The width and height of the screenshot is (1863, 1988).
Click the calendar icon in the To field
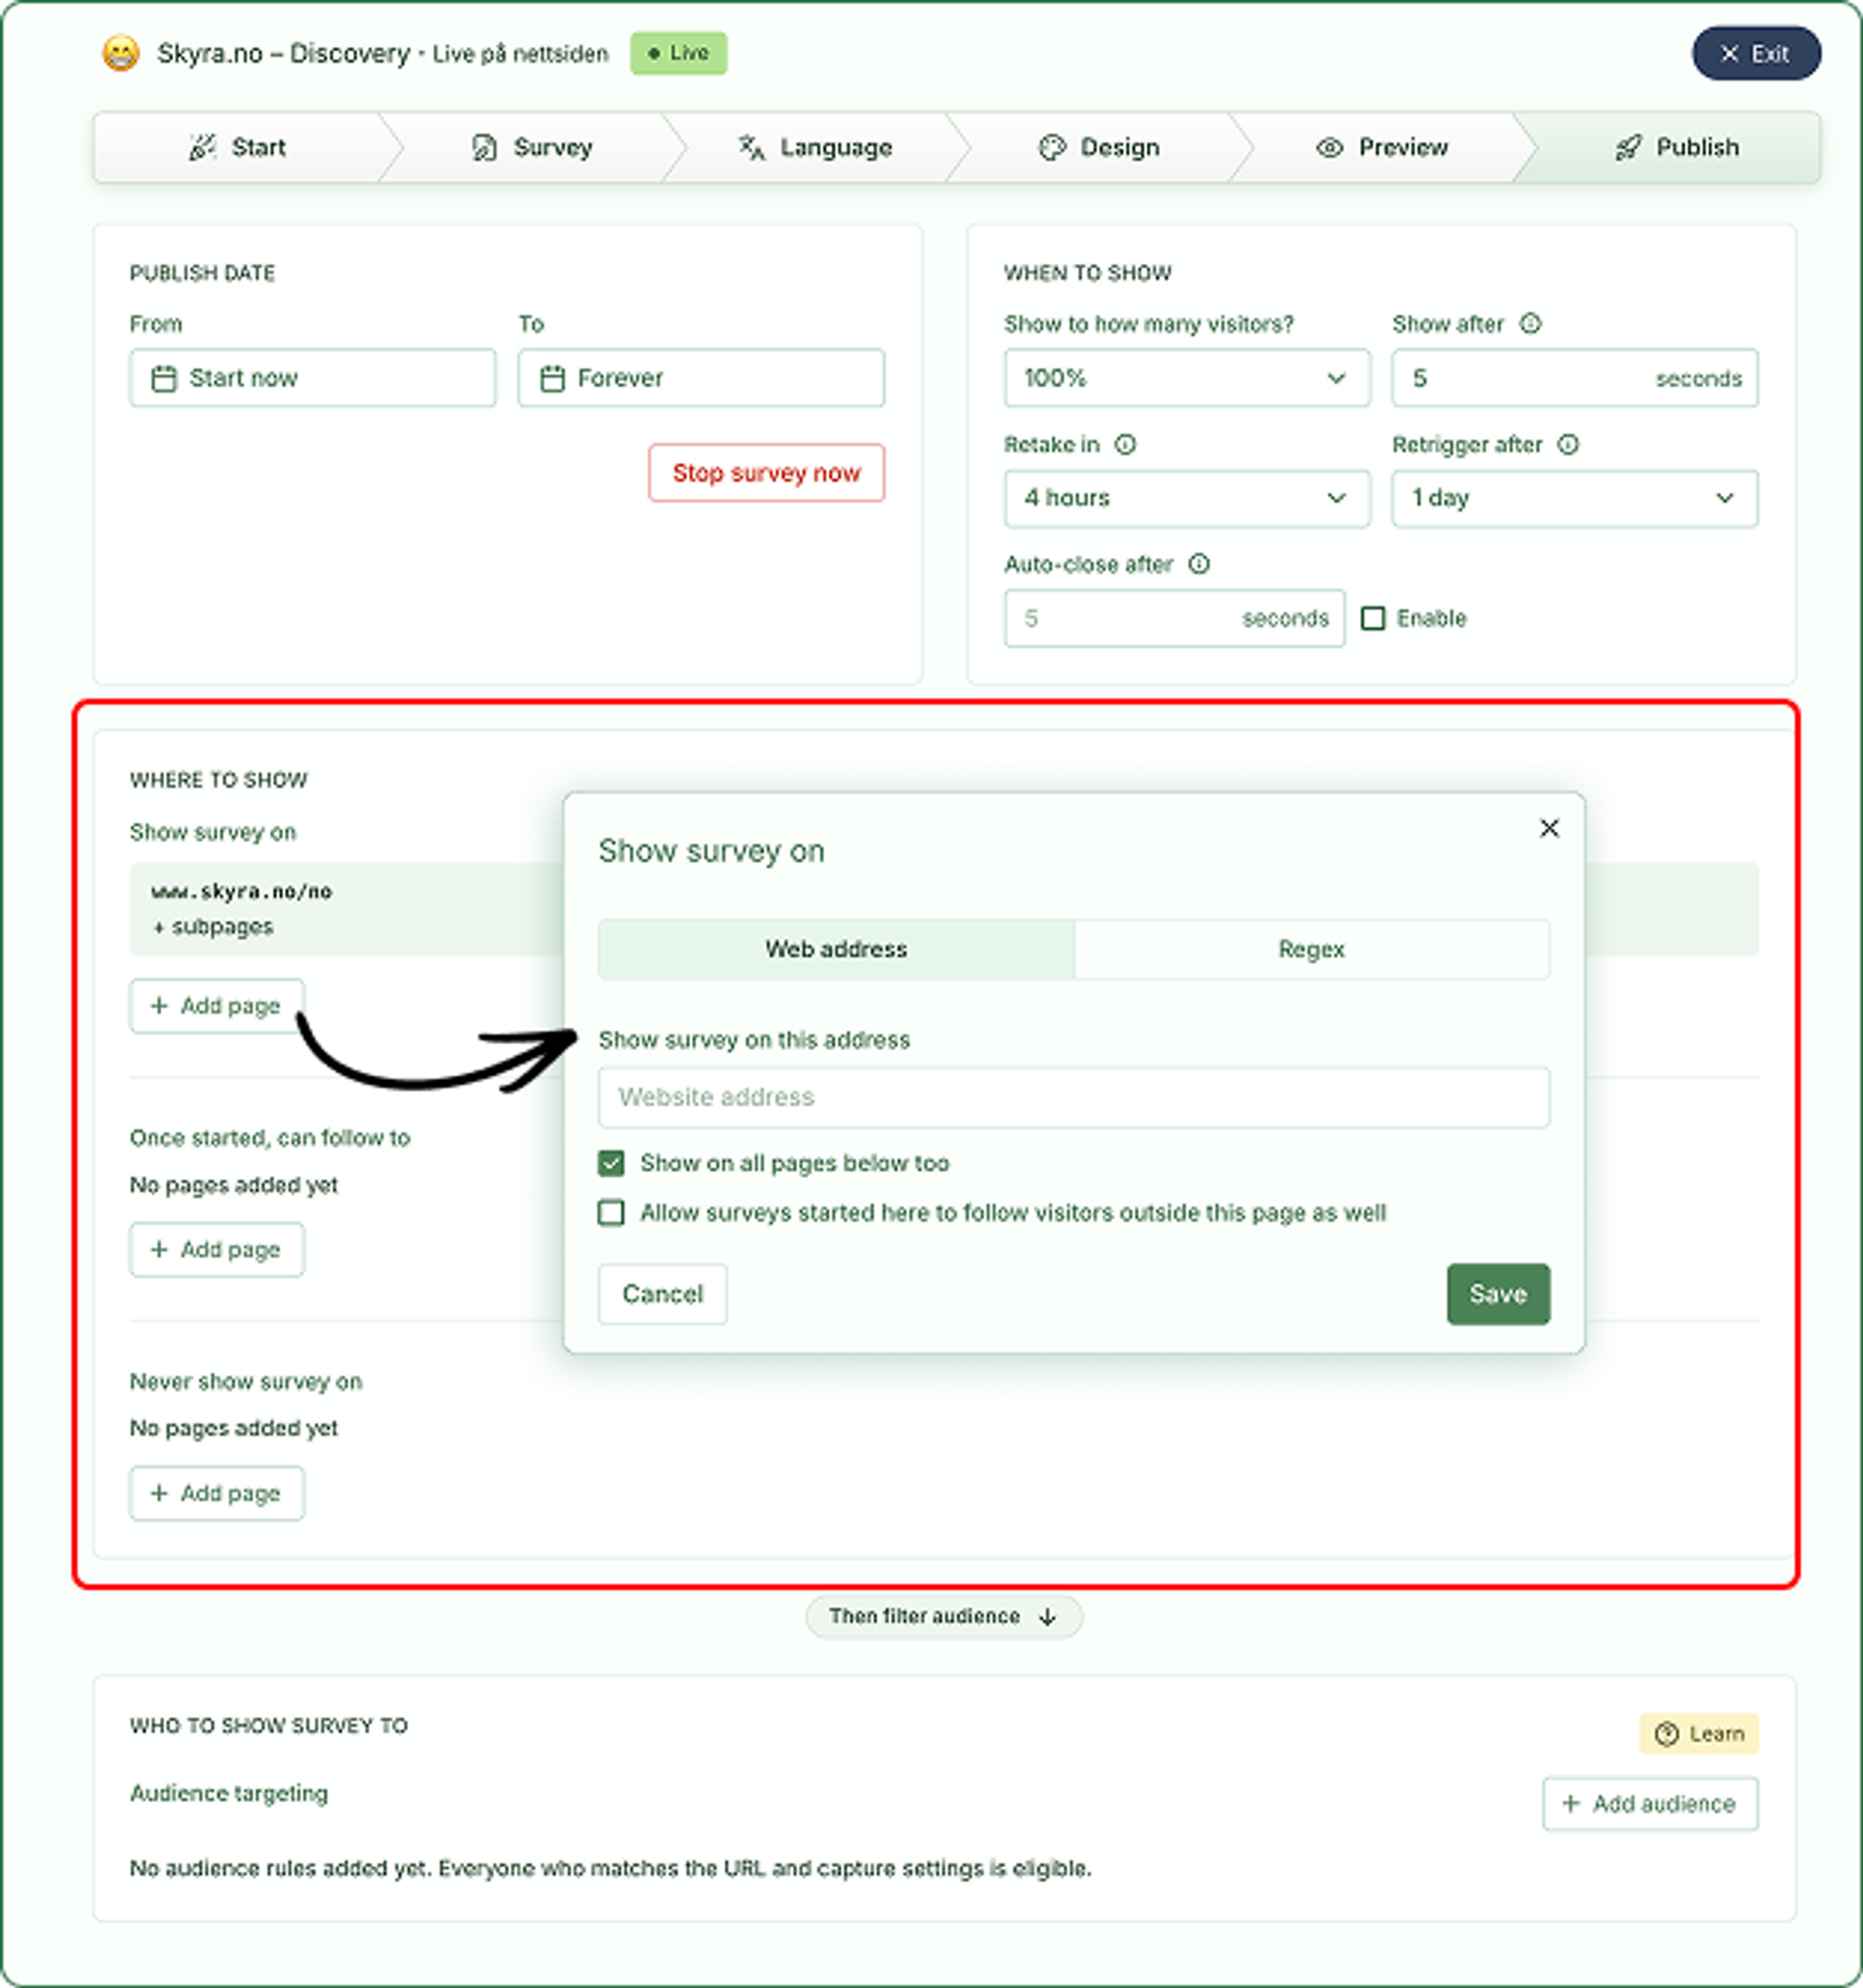552,378
